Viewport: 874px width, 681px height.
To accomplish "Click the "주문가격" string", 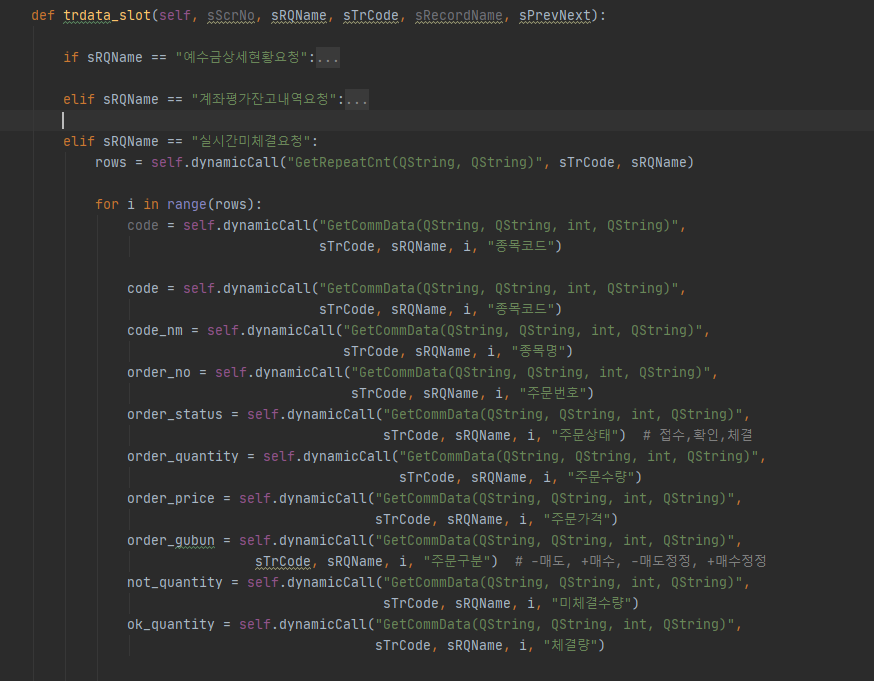I will 577,519.
